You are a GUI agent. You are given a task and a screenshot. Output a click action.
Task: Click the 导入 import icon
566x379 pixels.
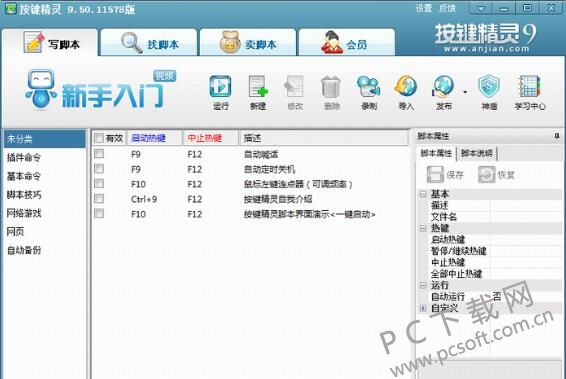point(406,86)
